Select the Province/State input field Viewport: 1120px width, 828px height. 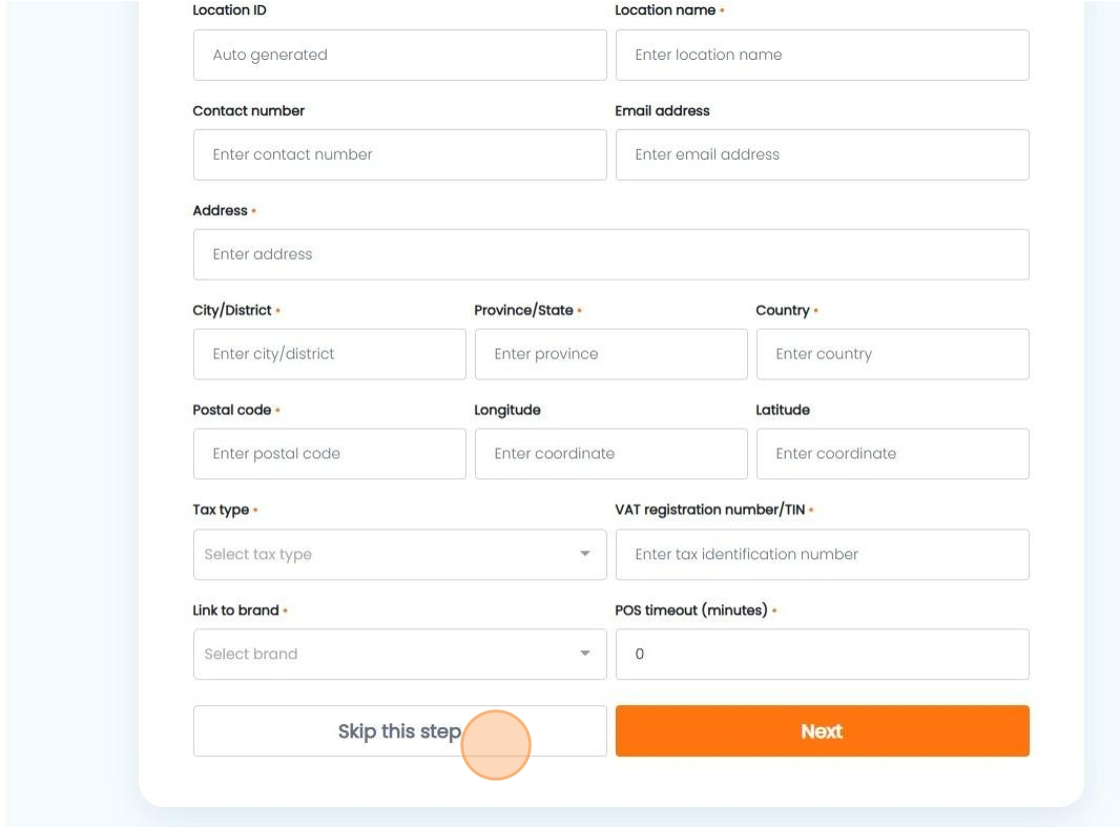pyautogui.click(x=611, y=354)
